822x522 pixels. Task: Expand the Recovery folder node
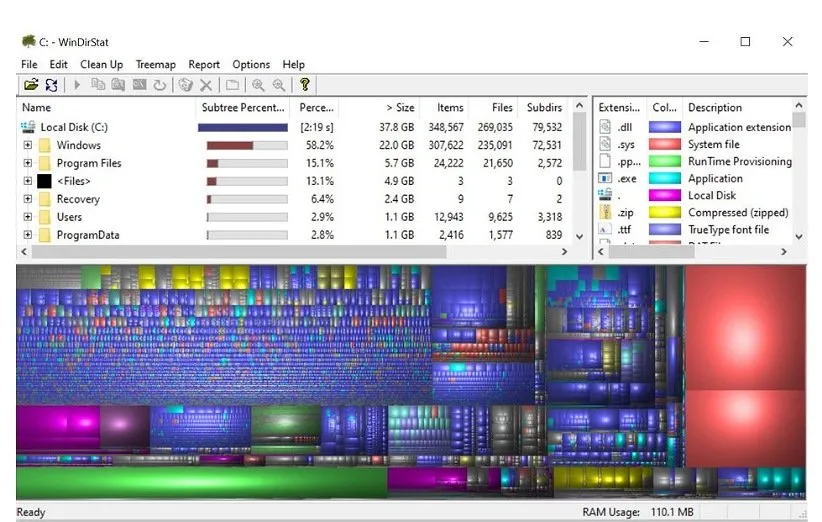28,199
